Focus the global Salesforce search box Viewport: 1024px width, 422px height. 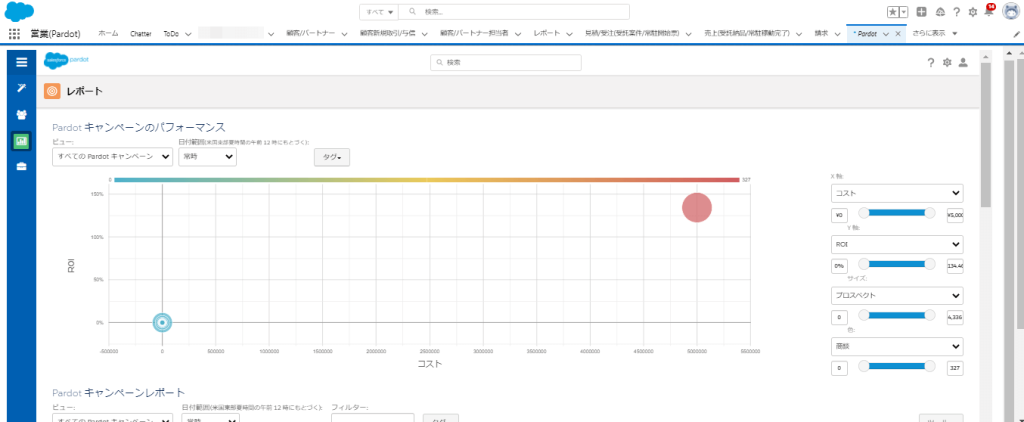pos(514,12)
